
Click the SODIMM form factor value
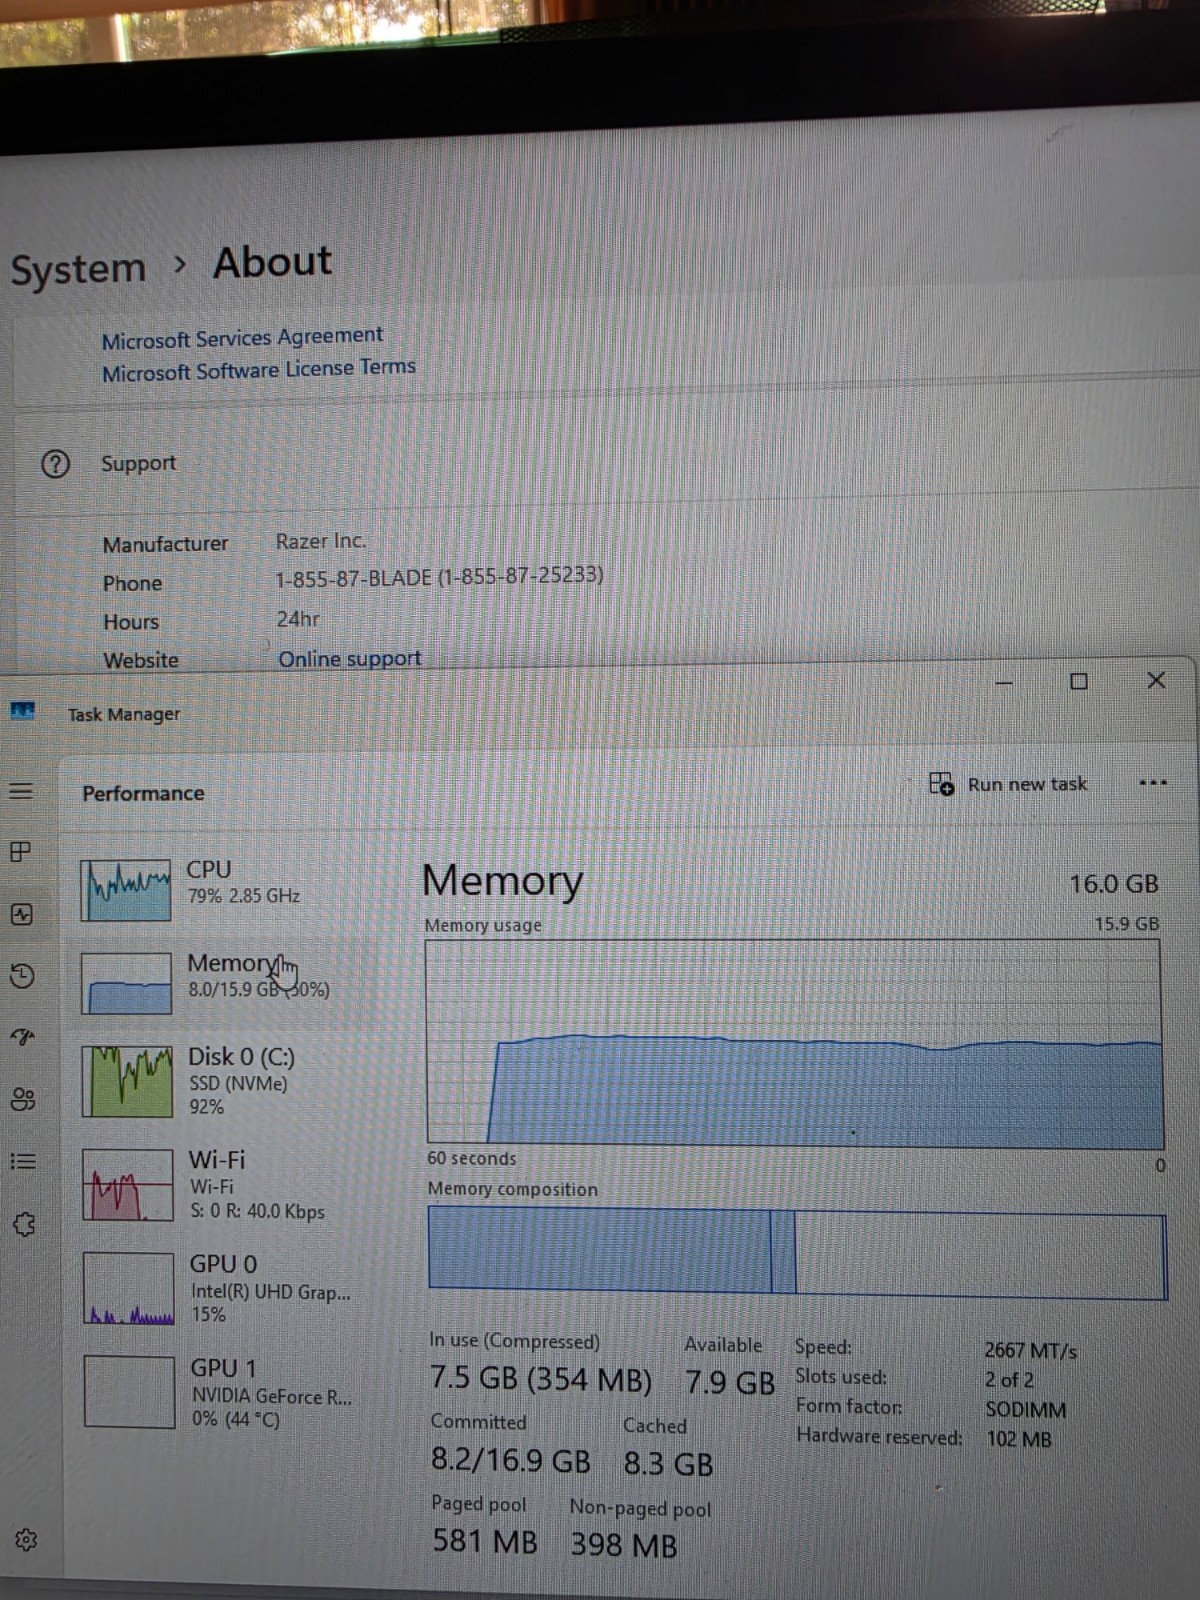(1026, 1410)
